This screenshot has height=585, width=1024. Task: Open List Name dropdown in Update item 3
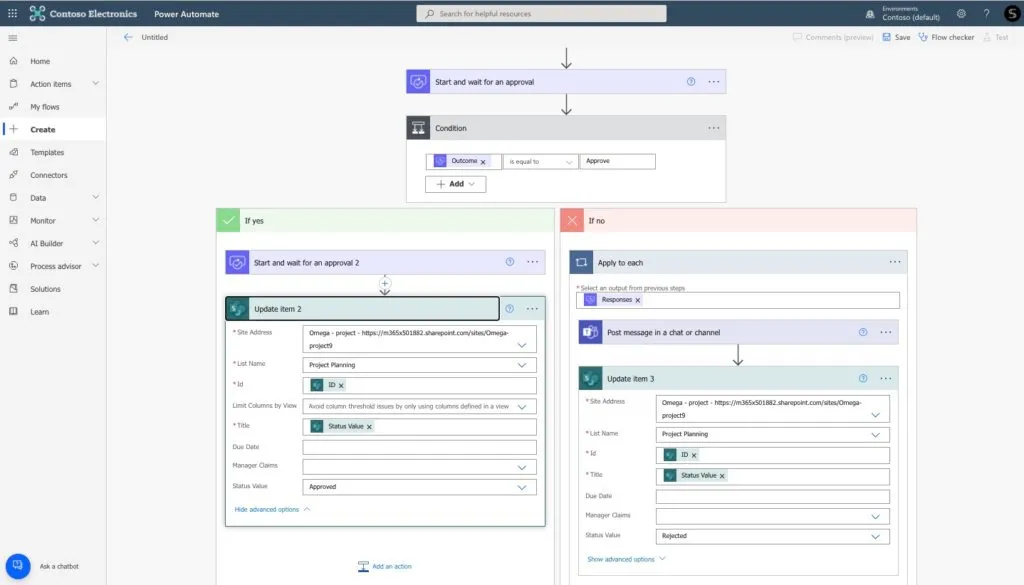click(x=875, y=435)
